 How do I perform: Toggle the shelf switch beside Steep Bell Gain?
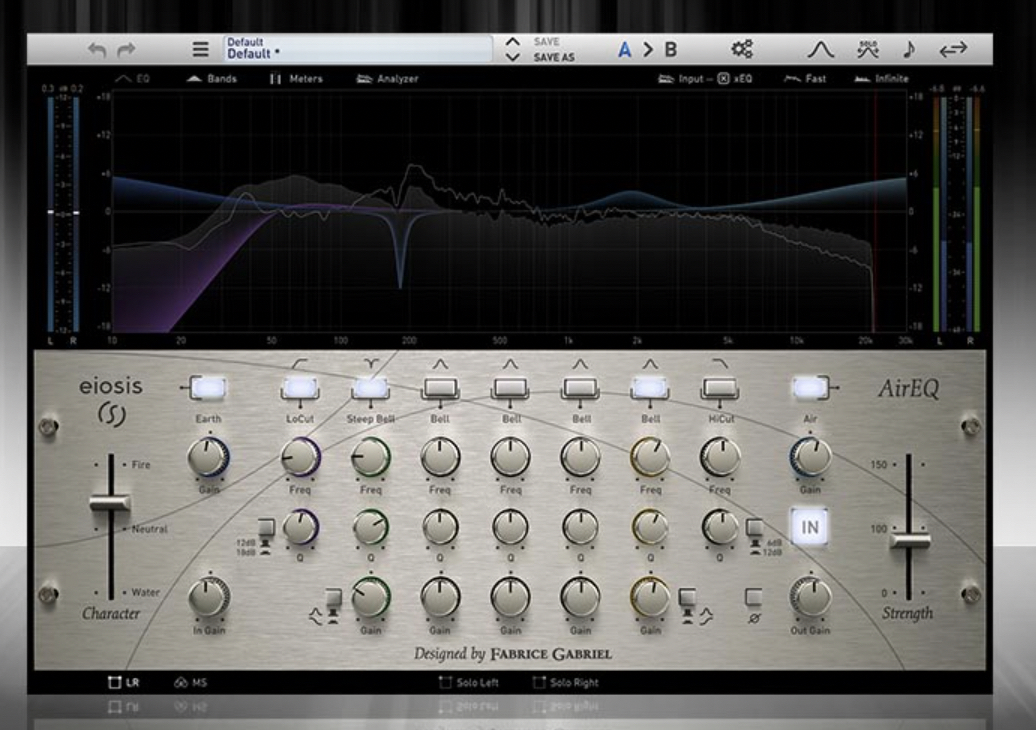334,598
